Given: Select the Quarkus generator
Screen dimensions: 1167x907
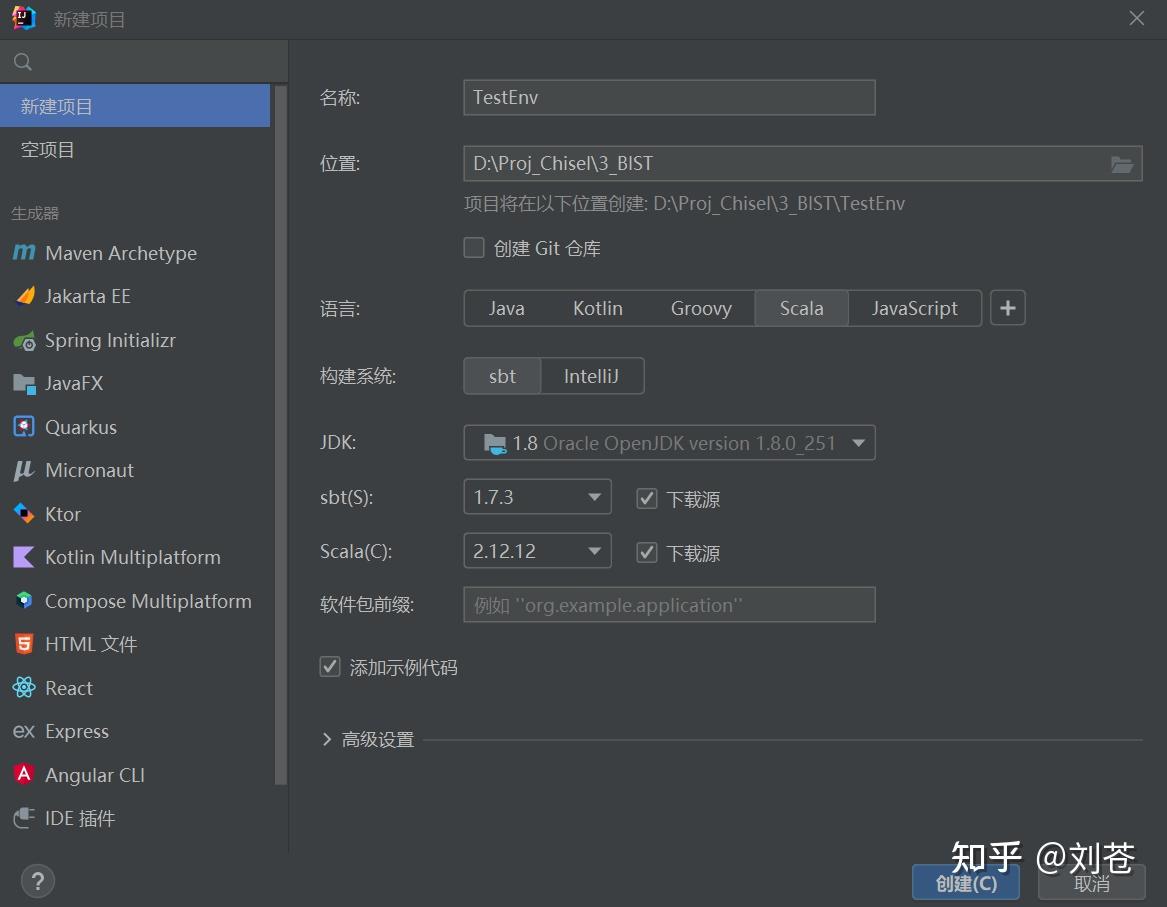Looking at the screenshot, I should [x=80, y=427].
